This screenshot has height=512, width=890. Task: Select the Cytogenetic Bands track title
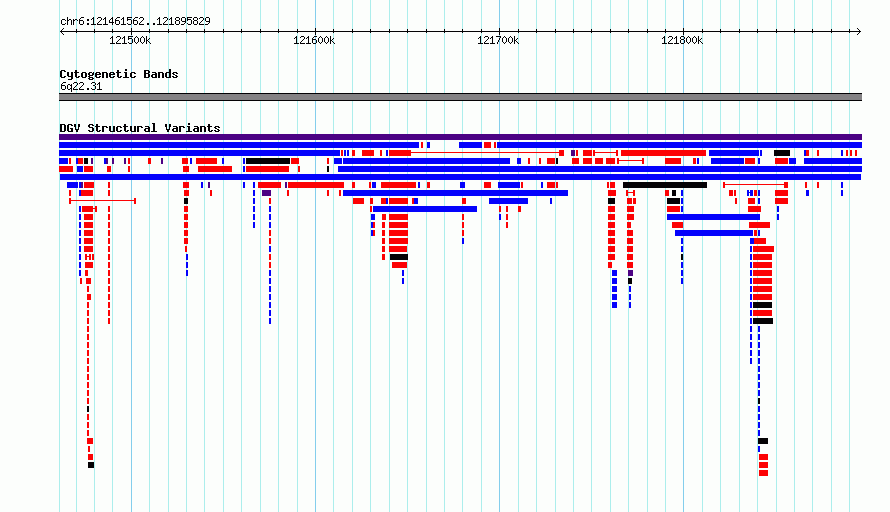tap(119, 74)
